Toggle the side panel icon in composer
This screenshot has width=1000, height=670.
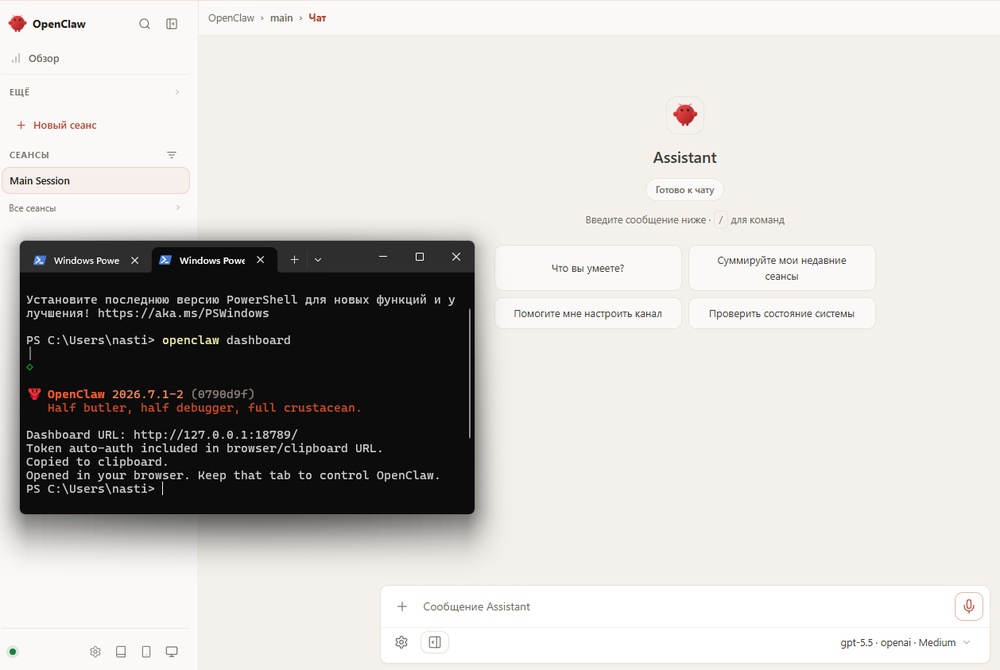(x=434, y=642)
